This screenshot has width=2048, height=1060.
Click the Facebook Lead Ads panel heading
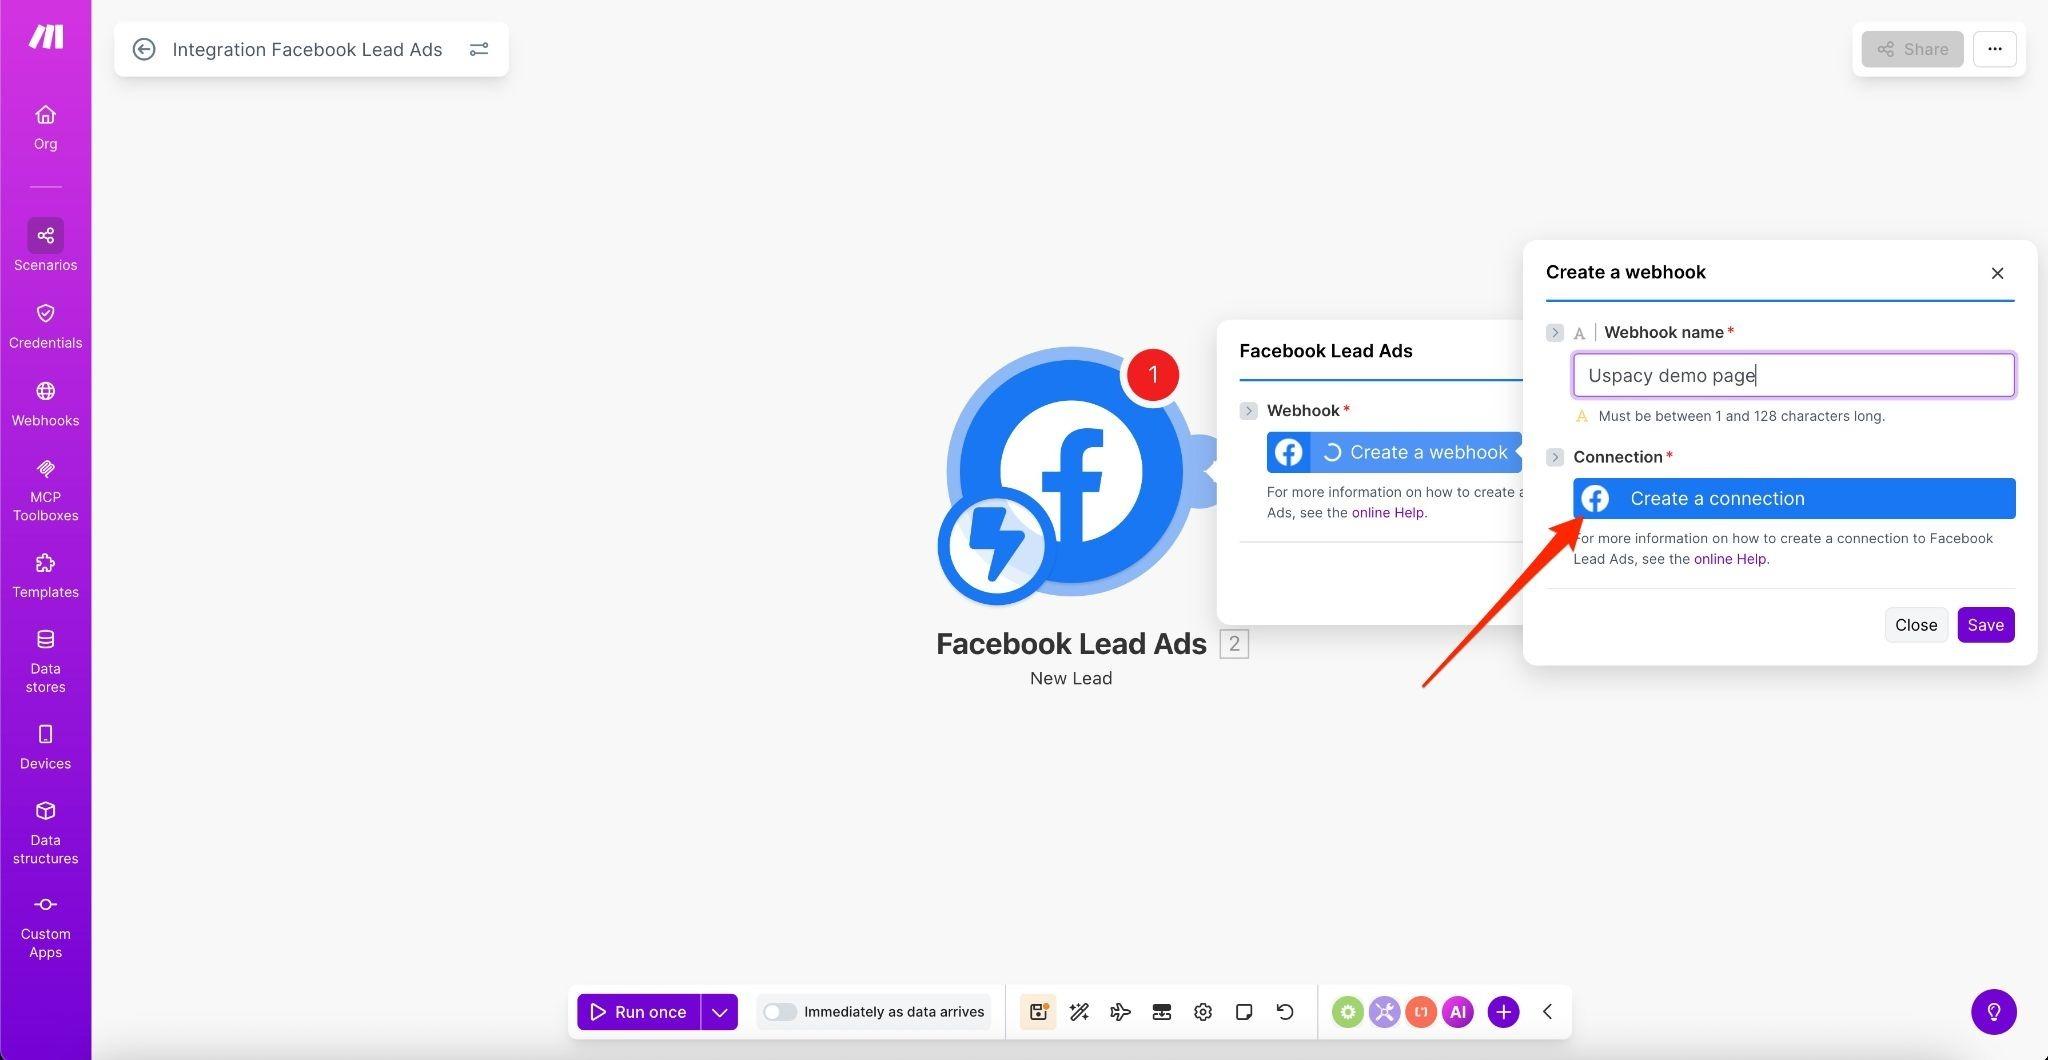click(x=1326, y=351)
